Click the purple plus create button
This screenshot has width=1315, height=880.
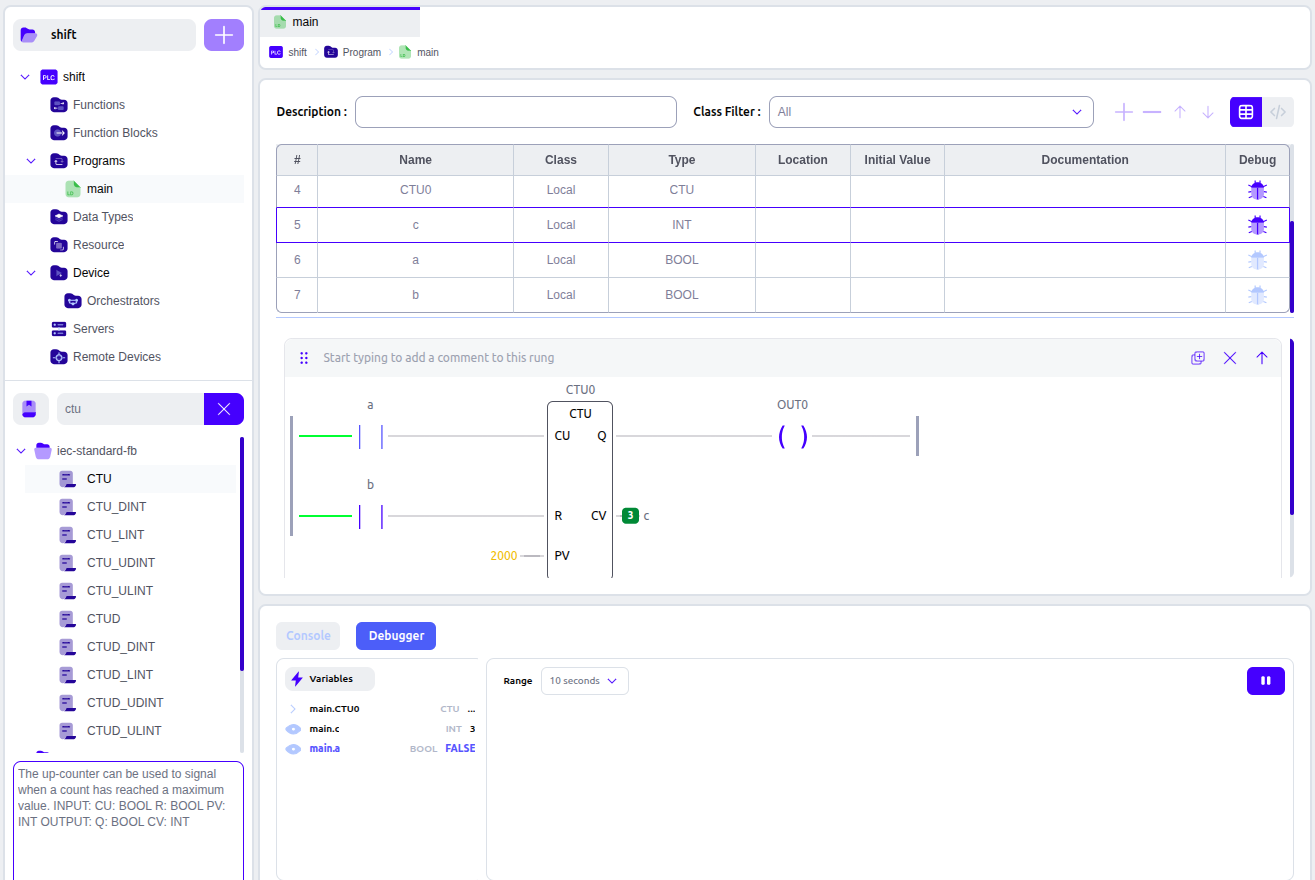224,35
